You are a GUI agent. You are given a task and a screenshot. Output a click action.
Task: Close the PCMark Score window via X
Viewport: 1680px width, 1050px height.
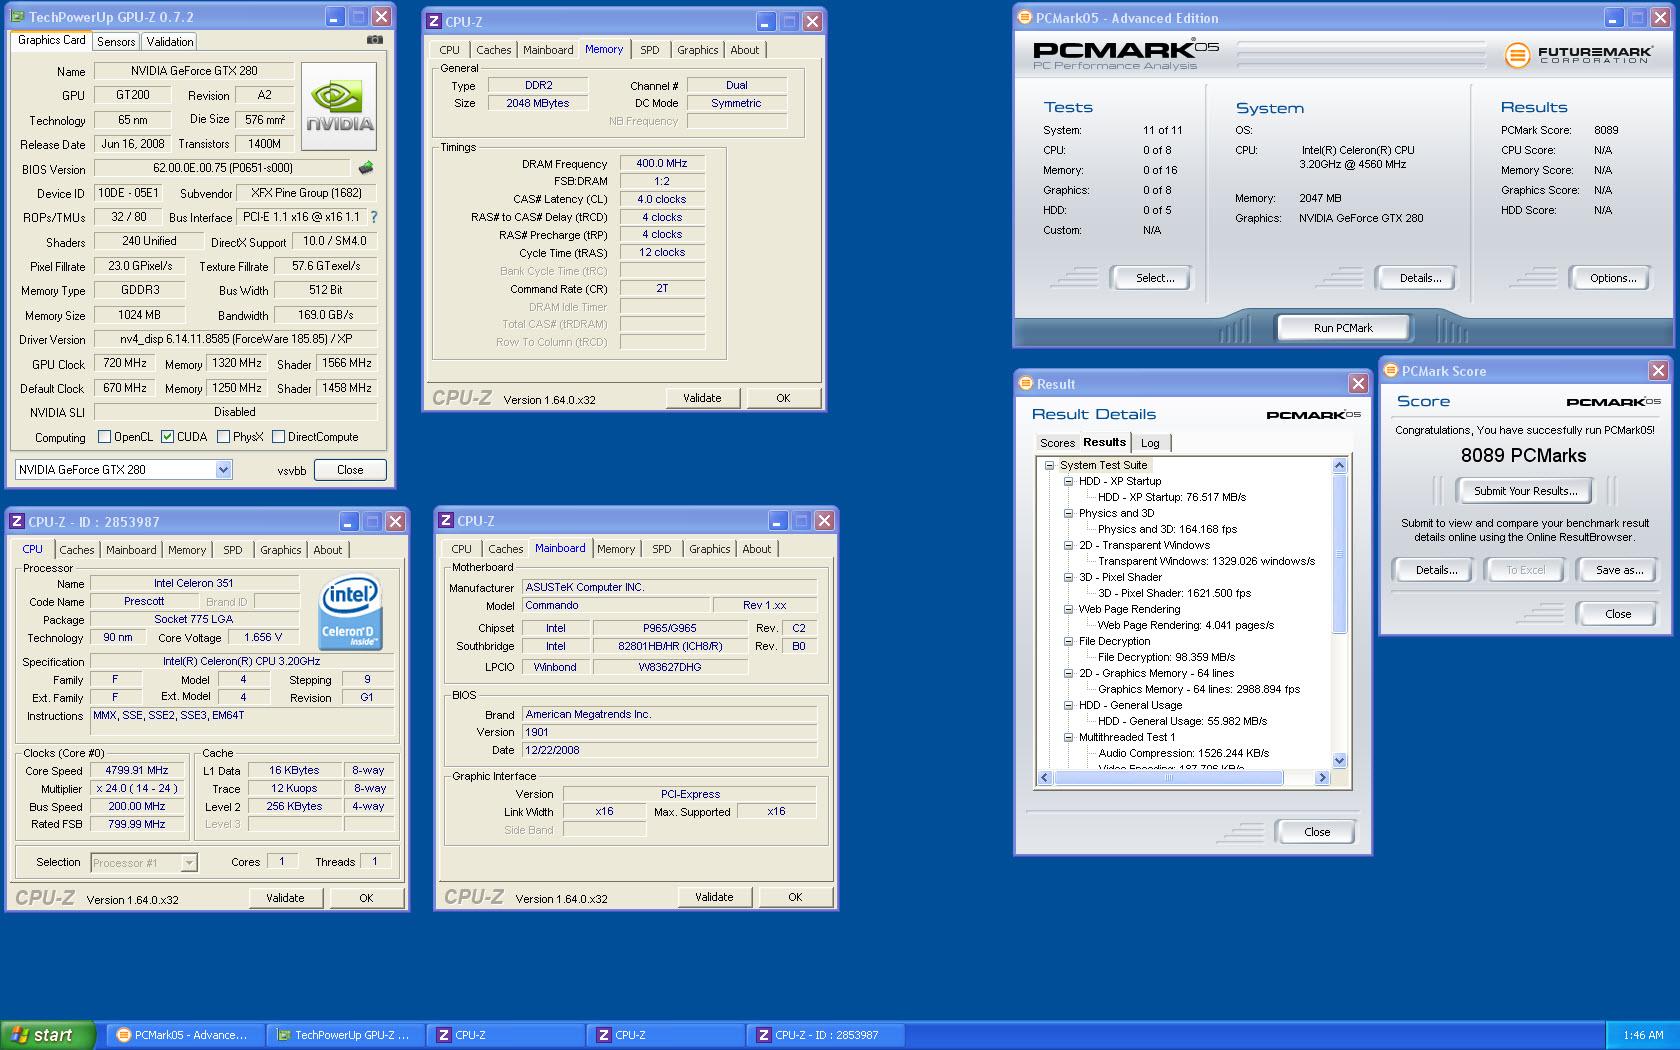(1658, 370)
